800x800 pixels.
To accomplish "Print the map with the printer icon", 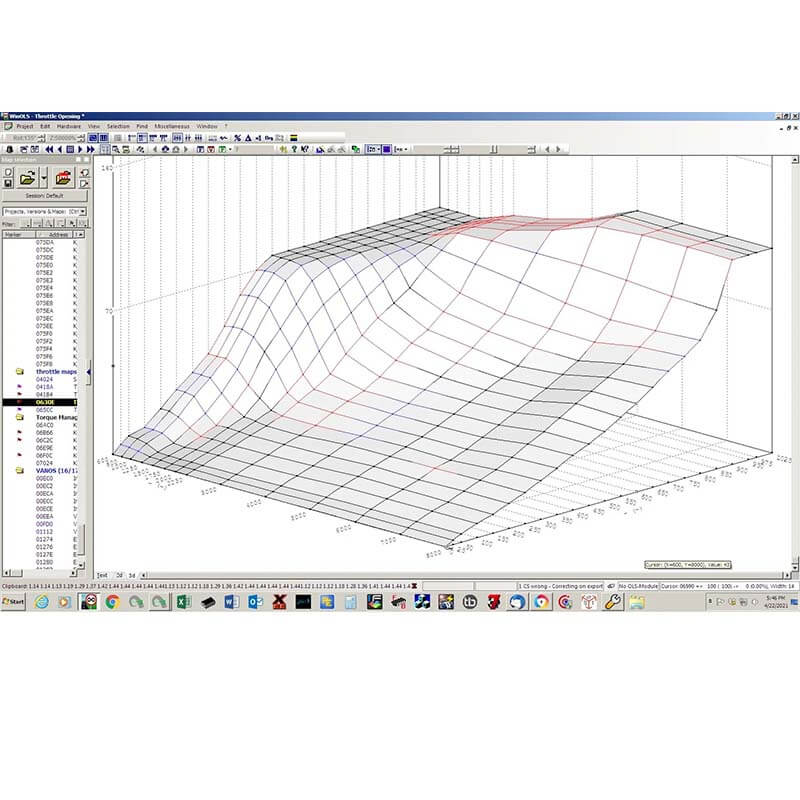I will pyautogui.click(x=62, y=177).
